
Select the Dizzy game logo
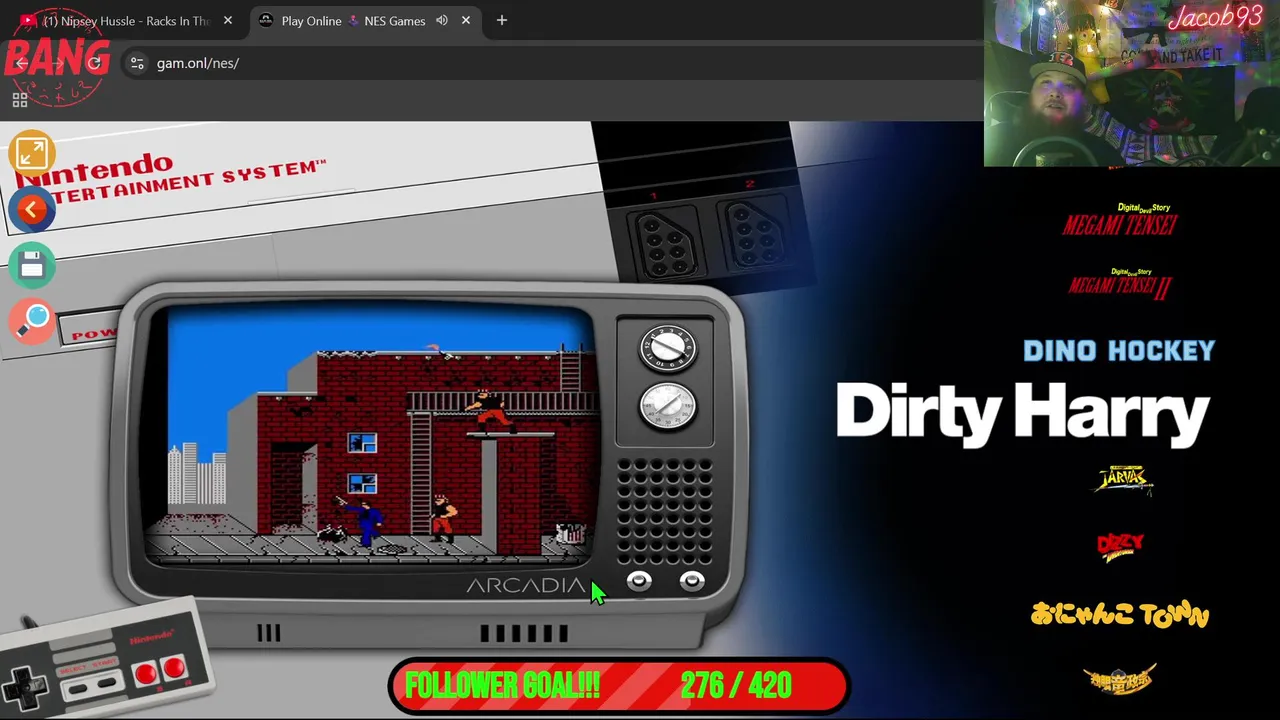pos(1120,545)
